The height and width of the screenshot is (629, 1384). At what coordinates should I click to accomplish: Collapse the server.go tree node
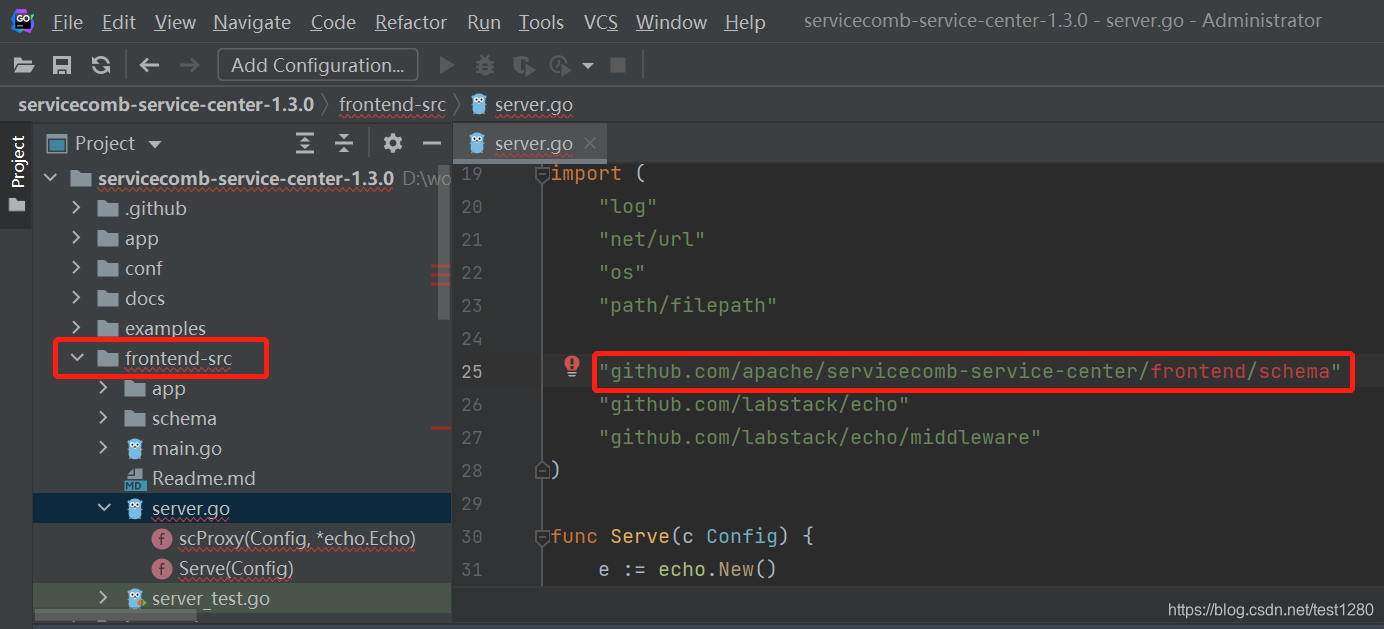(x=104, y=508)
